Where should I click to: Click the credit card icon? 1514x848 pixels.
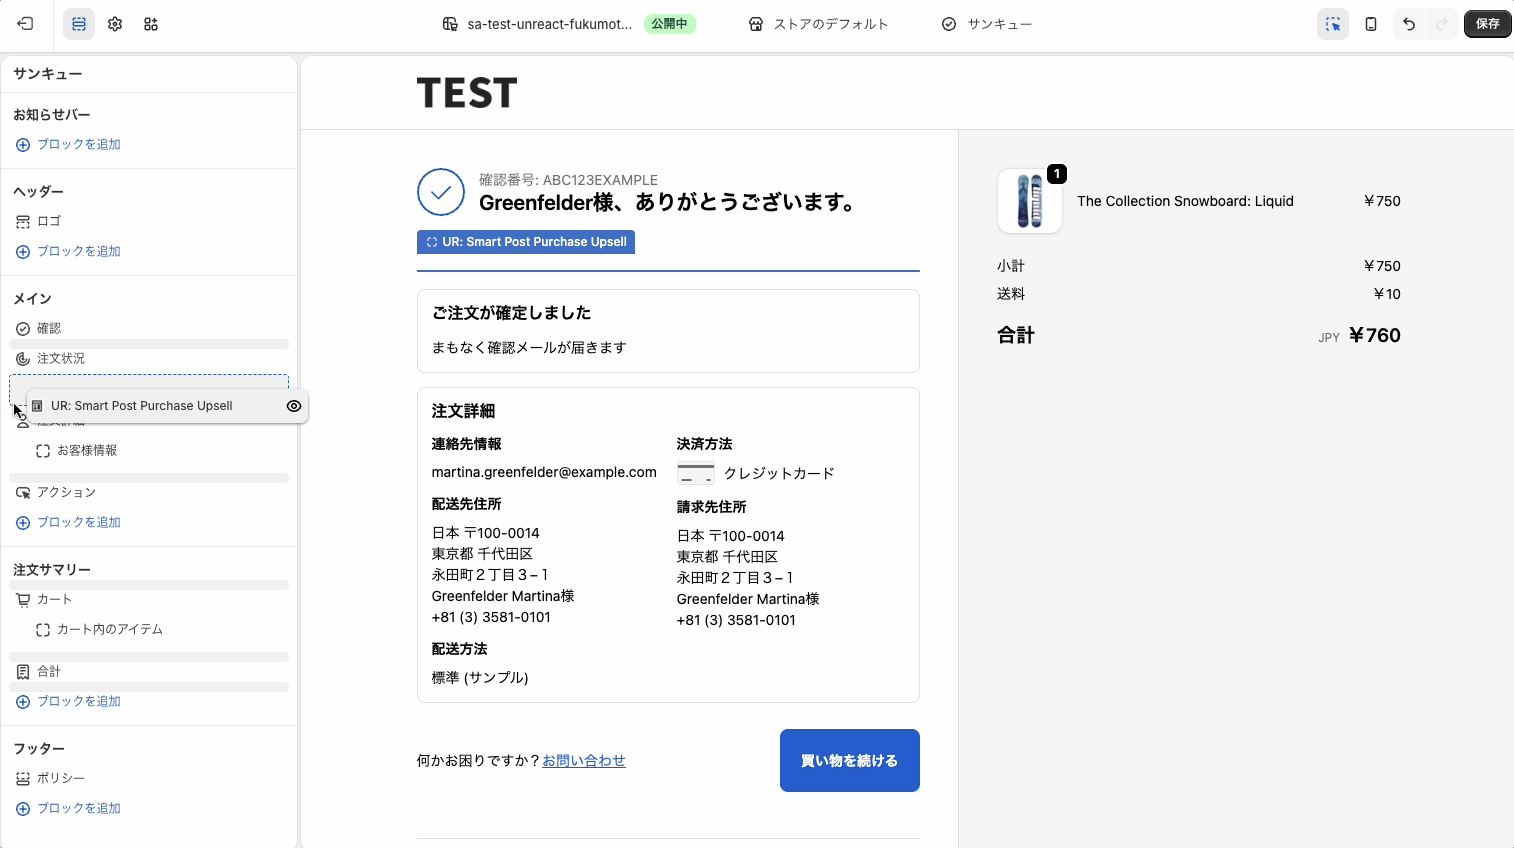pos(696,474)
